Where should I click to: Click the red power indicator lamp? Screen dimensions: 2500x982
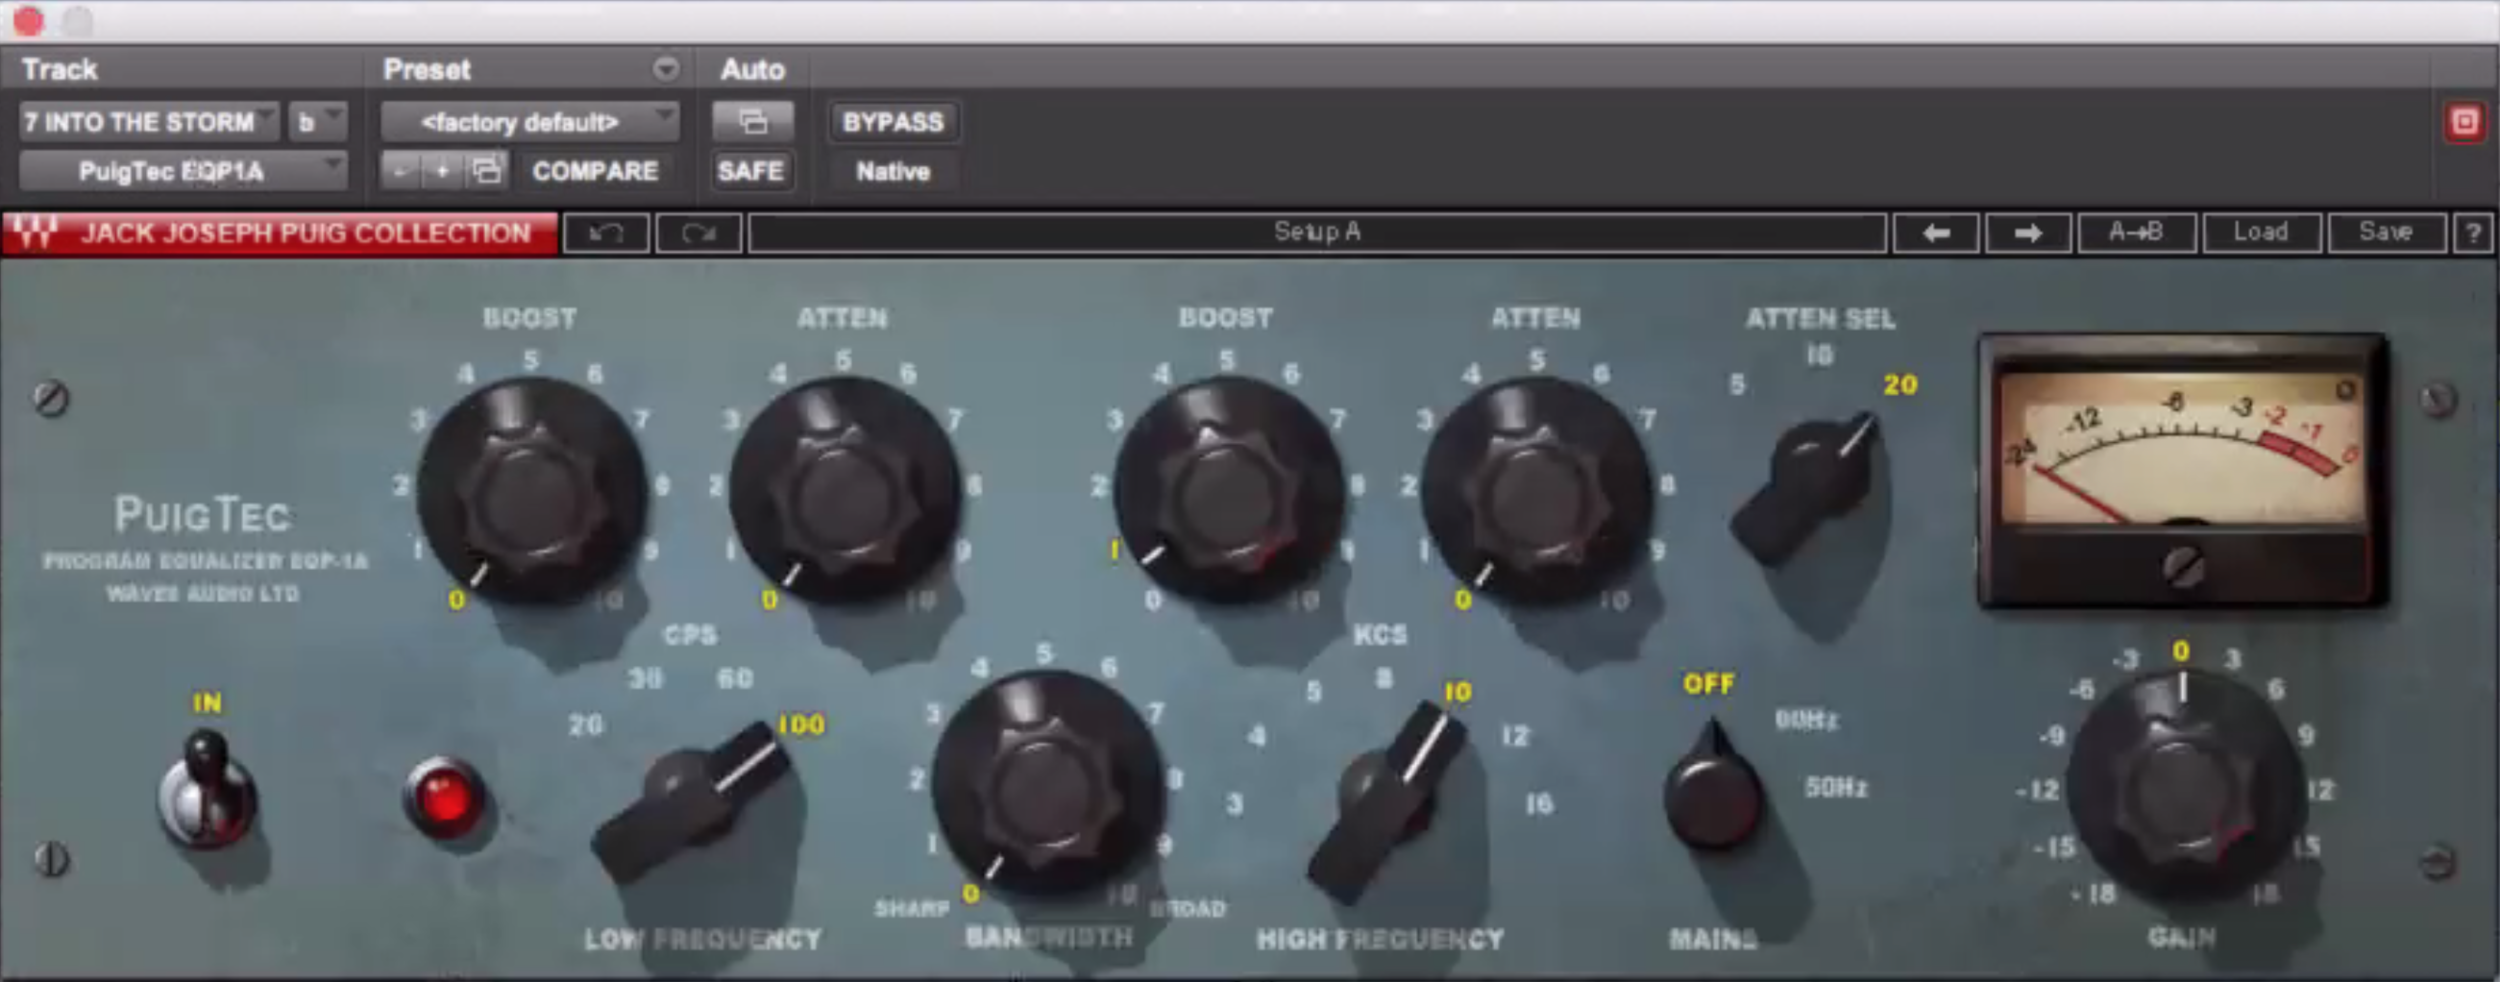coord(445,797)
